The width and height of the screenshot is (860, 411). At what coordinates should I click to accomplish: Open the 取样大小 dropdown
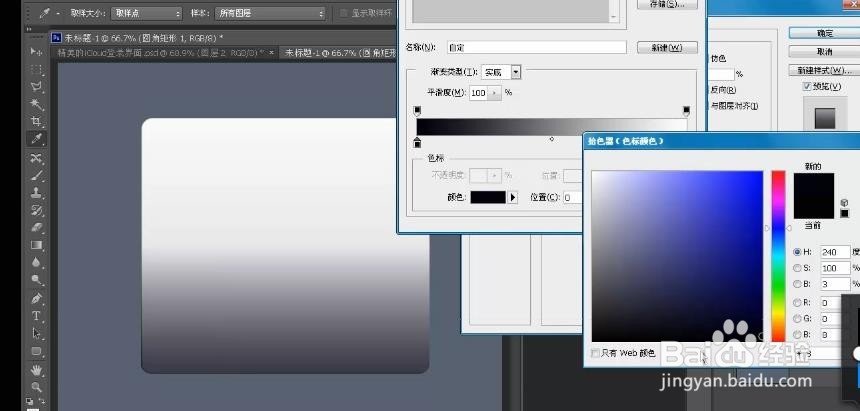[146, 13]
